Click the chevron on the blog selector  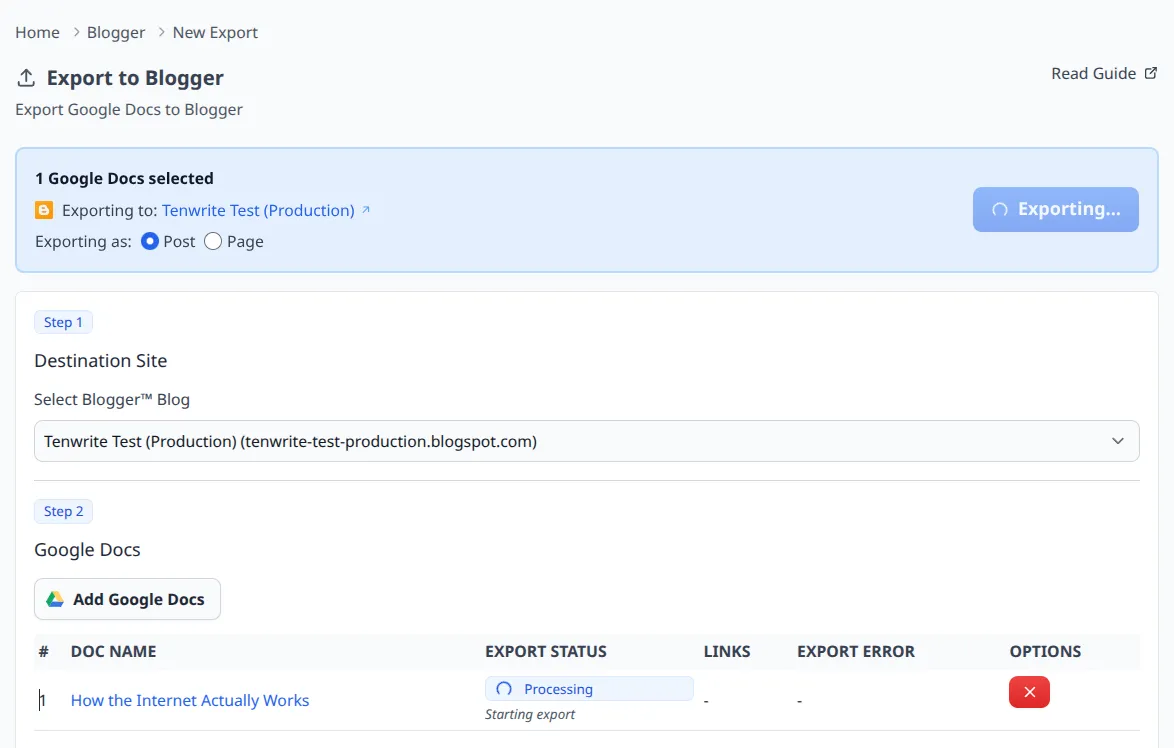click(1118, 440)
